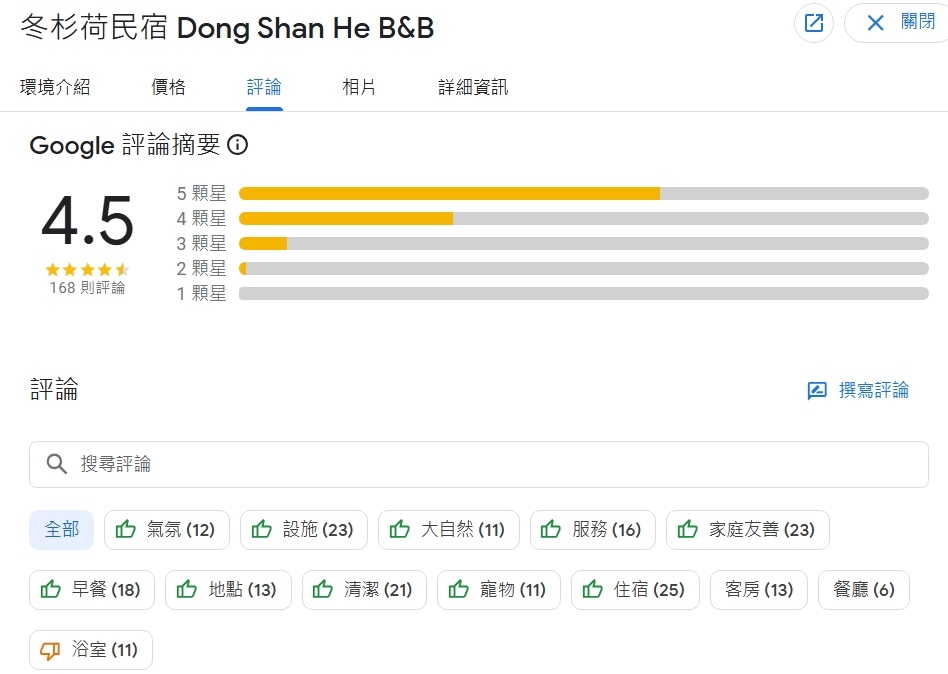
Task: Toggle the 設施 (23) filter chip
Action: point(304,530)
